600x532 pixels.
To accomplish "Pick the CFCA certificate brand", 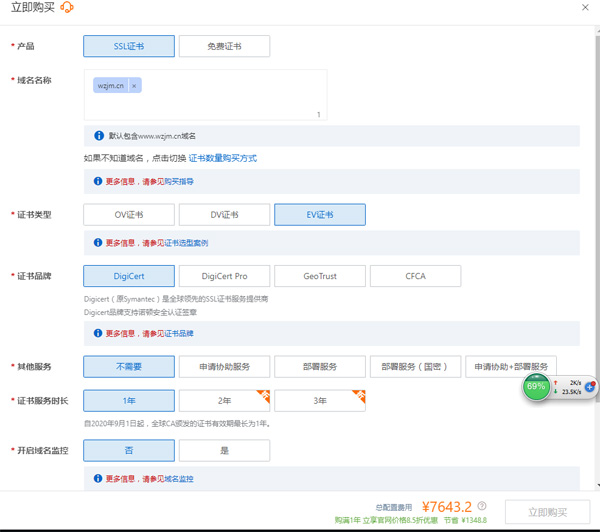I will tap(415, 276).
